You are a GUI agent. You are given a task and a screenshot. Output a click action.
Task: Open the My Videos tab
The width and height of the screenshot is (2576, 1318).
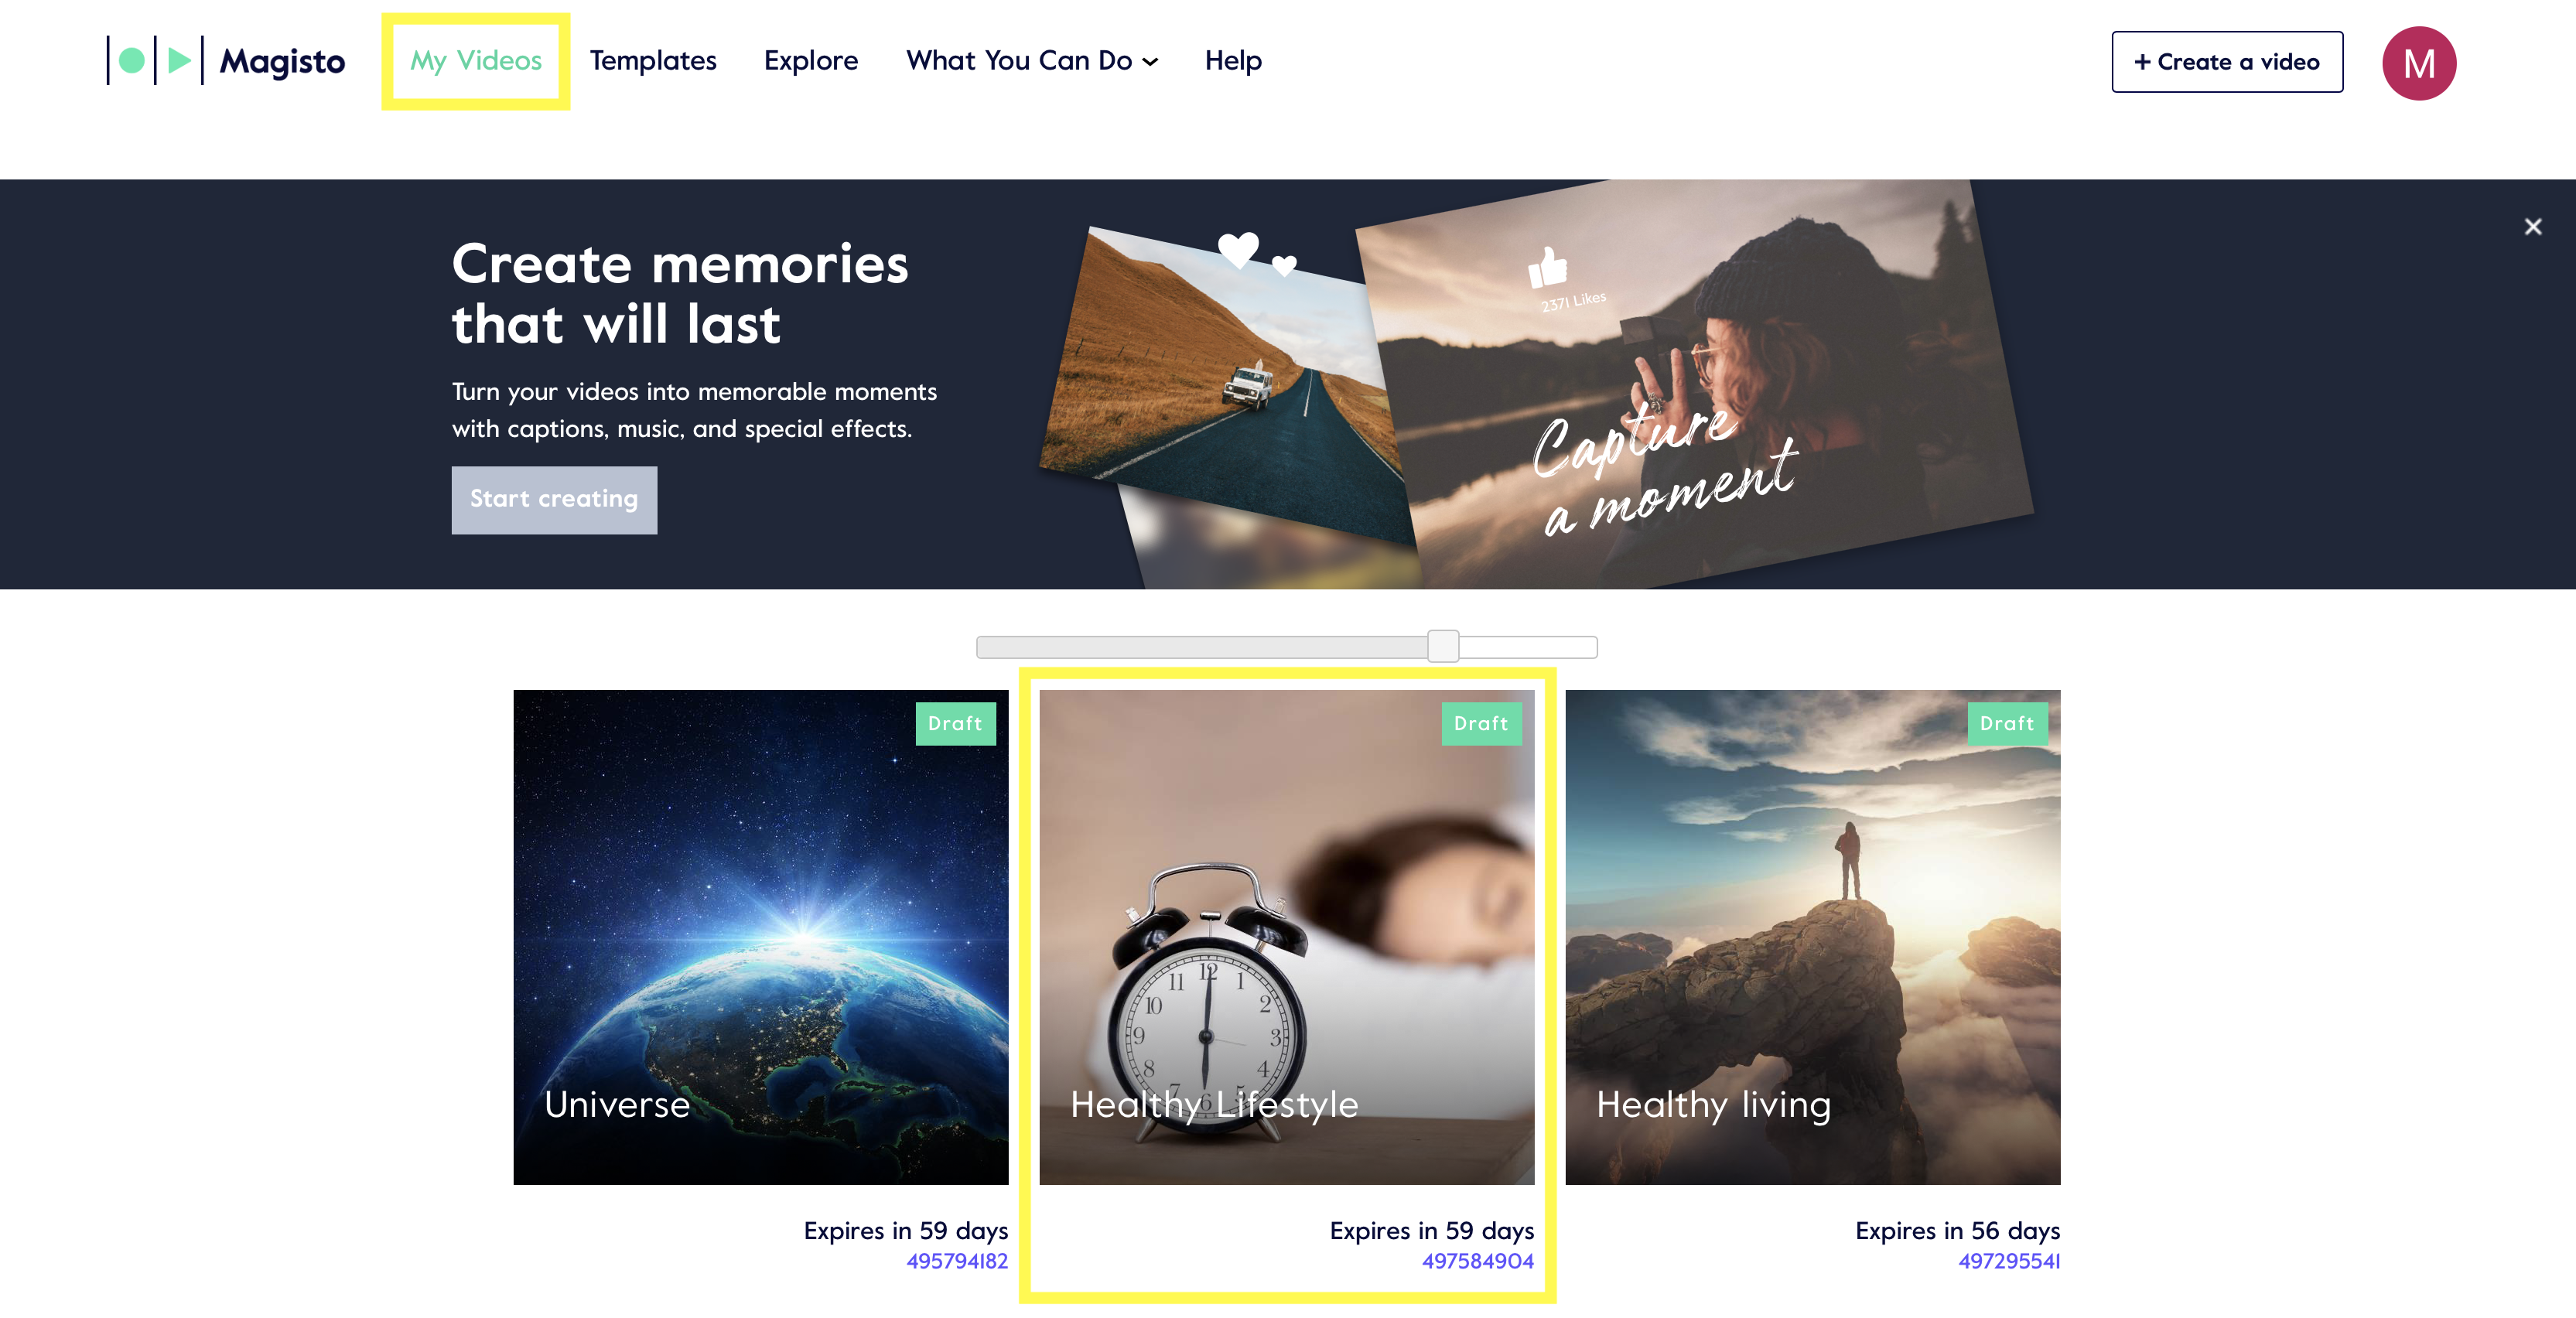(x=475, y=61)
